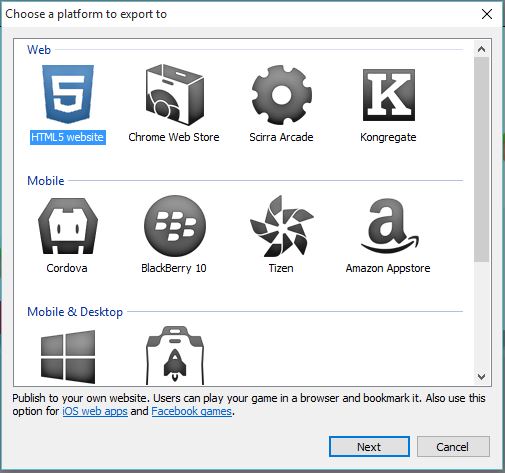
Task: Click the 'Scirra Arcade' label
Action: pyautogui.click(x=281, y=137)
